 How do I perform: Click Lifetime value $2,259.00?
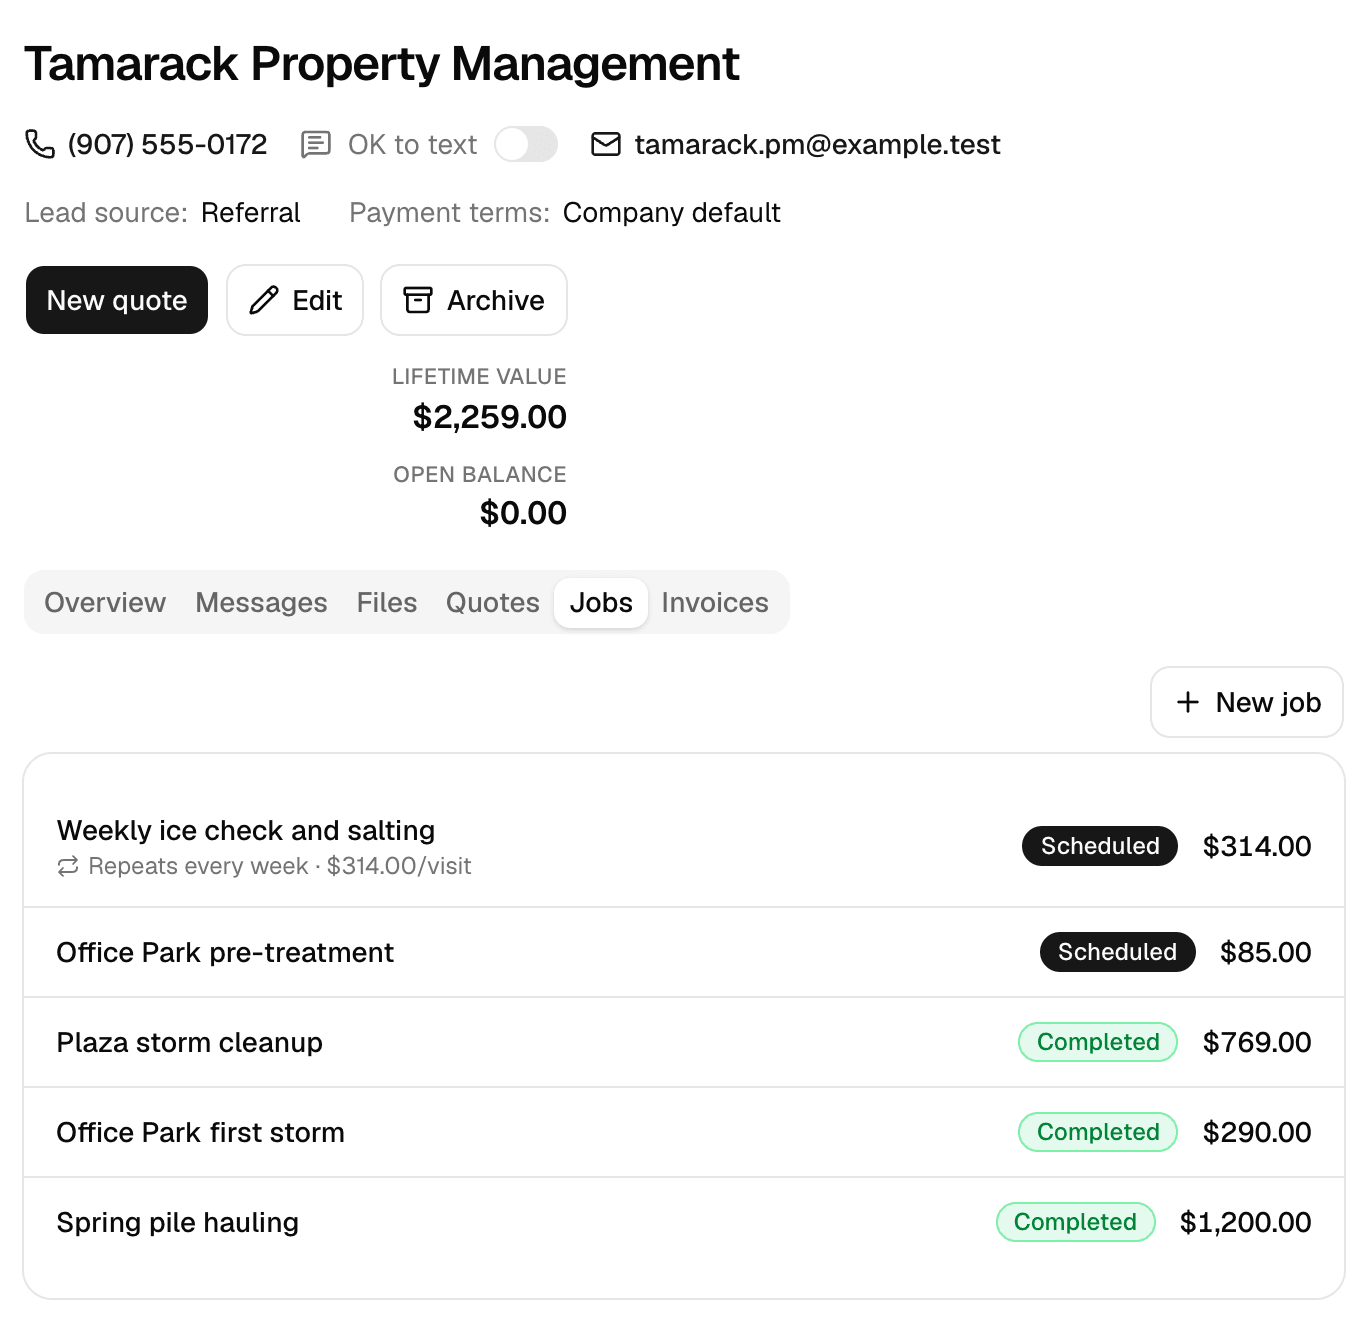[490, 417]
